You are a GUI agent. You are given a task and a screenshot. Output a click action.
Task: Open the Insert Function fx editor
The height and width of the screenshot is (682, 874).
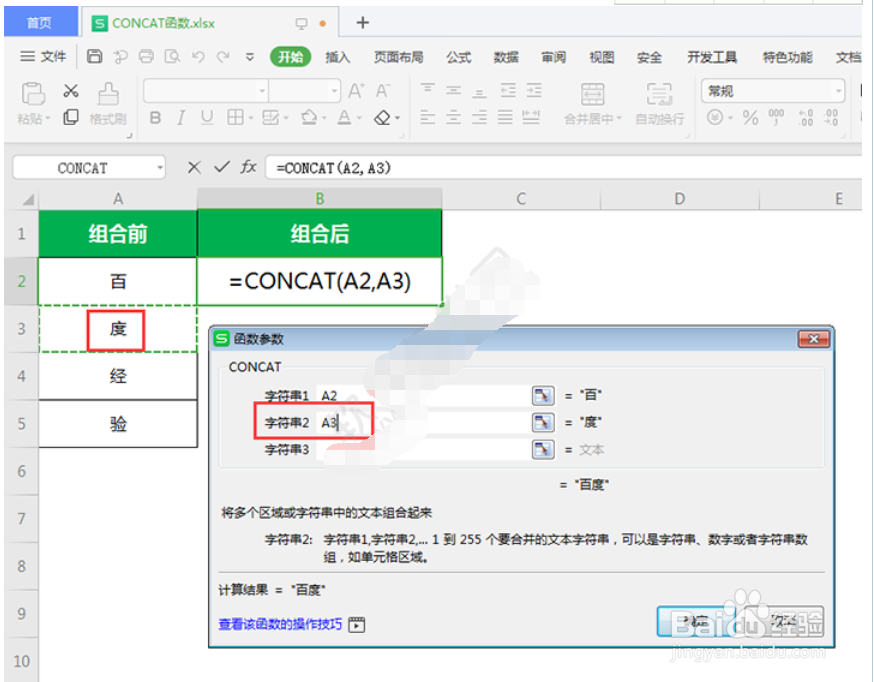248,167
